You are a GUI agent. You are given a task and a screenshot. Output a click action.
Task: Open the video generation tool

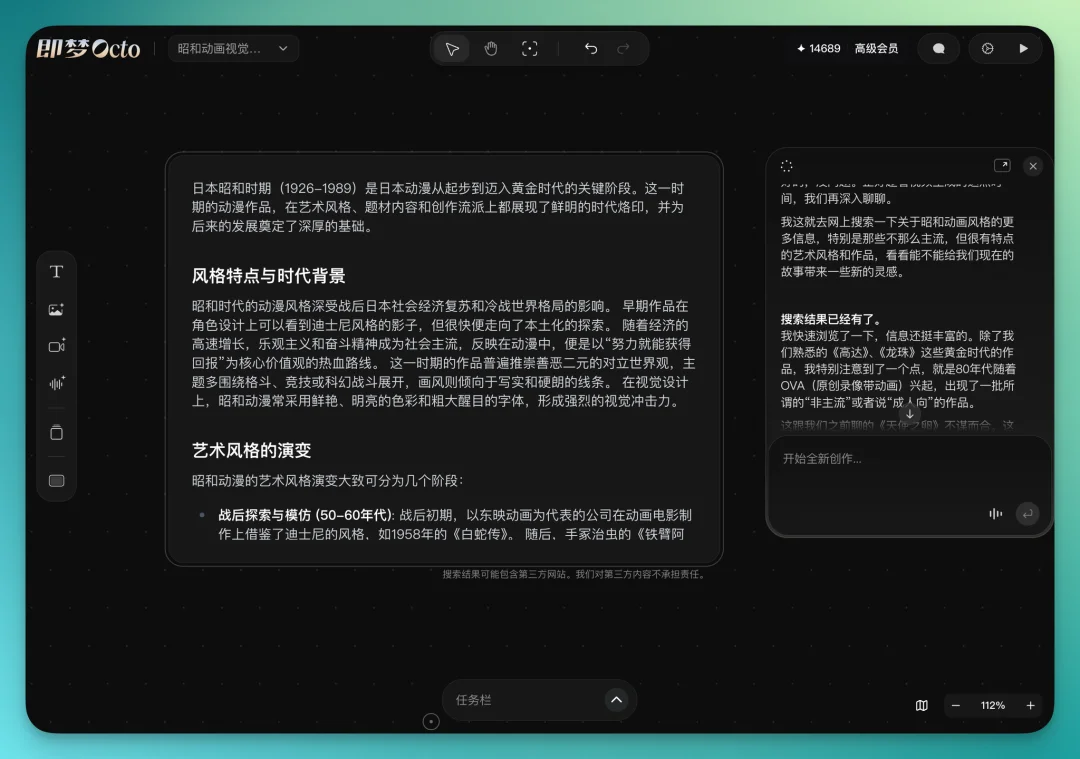click(x=56, y=346)
